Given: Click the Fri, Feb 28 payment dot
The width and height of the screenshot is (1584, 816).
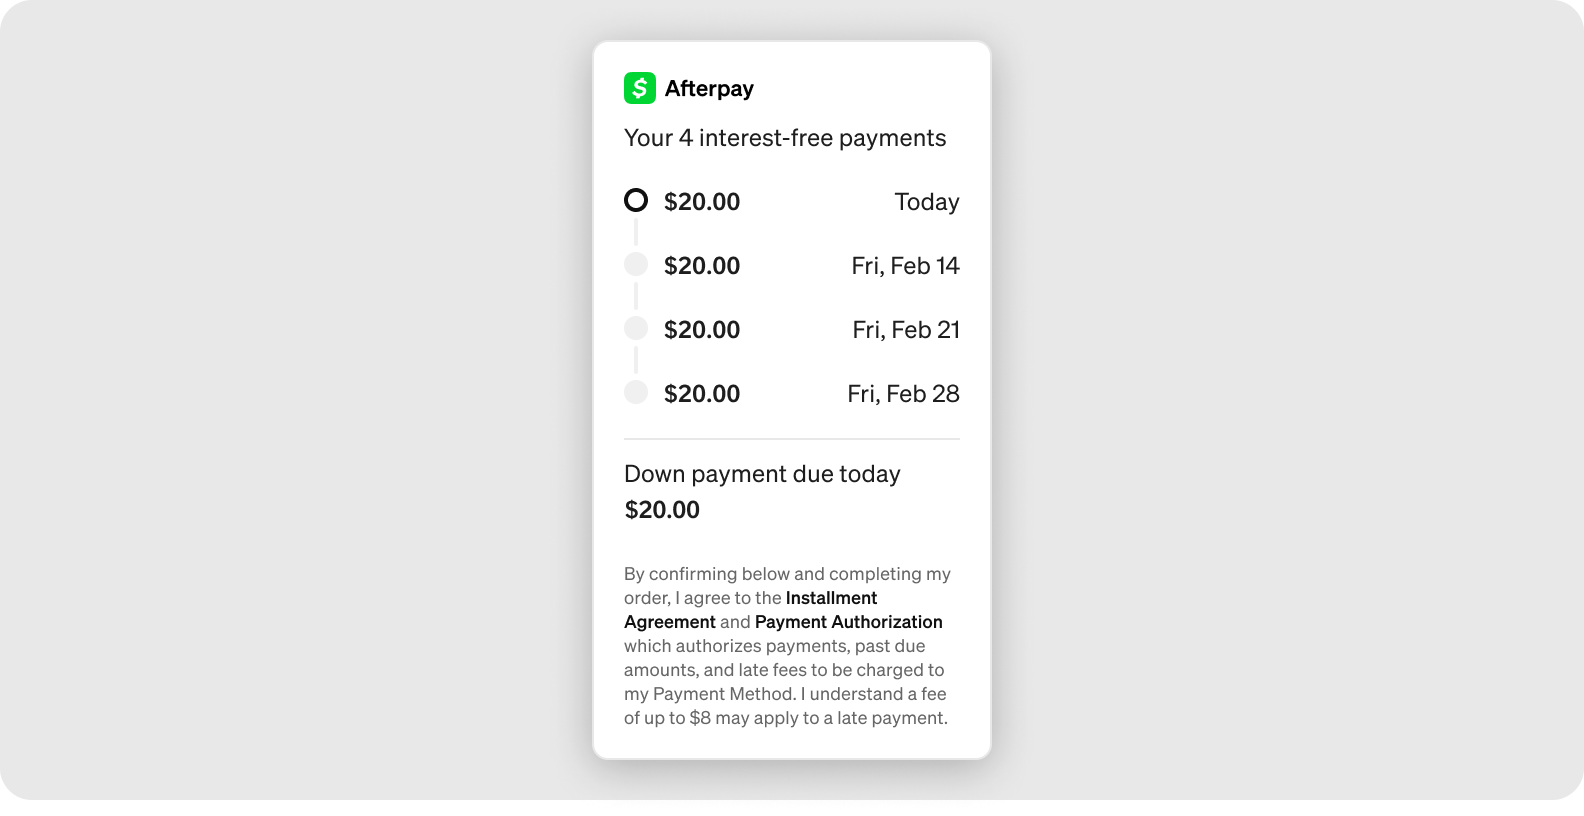Looking at the screenshot, I should point(637,392).
